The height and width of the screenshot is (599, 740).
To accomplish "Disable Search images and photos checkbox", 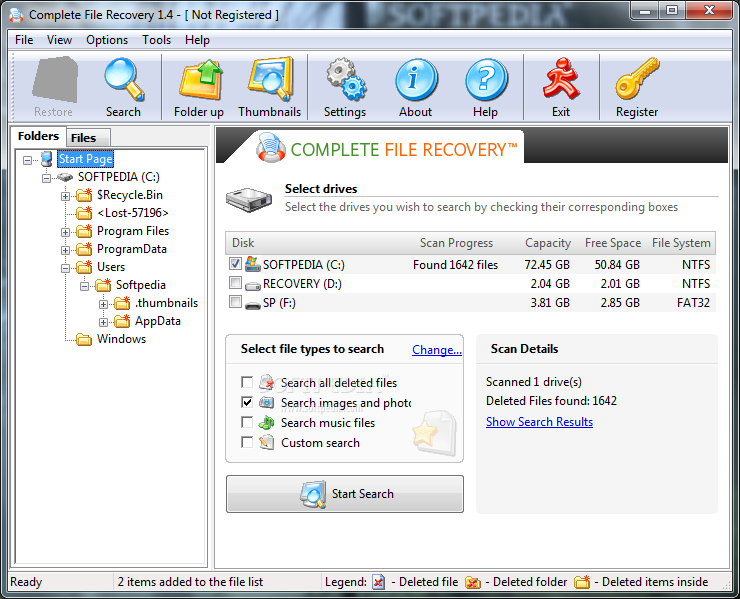I will tap(247, 402).
